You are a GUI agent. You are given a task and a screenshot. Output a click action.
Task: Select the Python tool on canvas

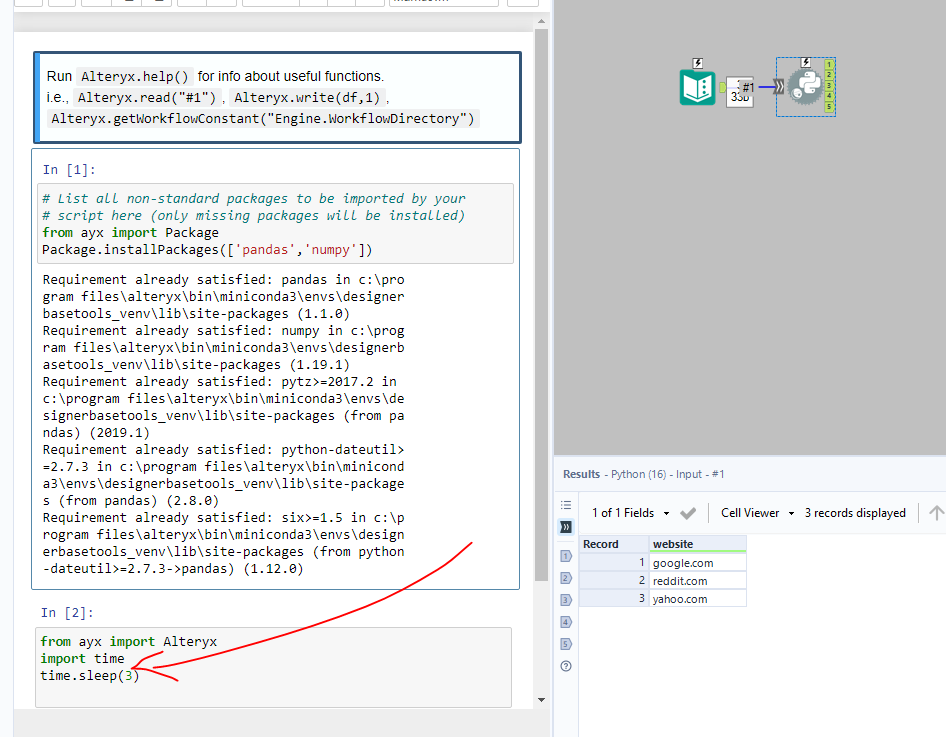click(805, 87)
